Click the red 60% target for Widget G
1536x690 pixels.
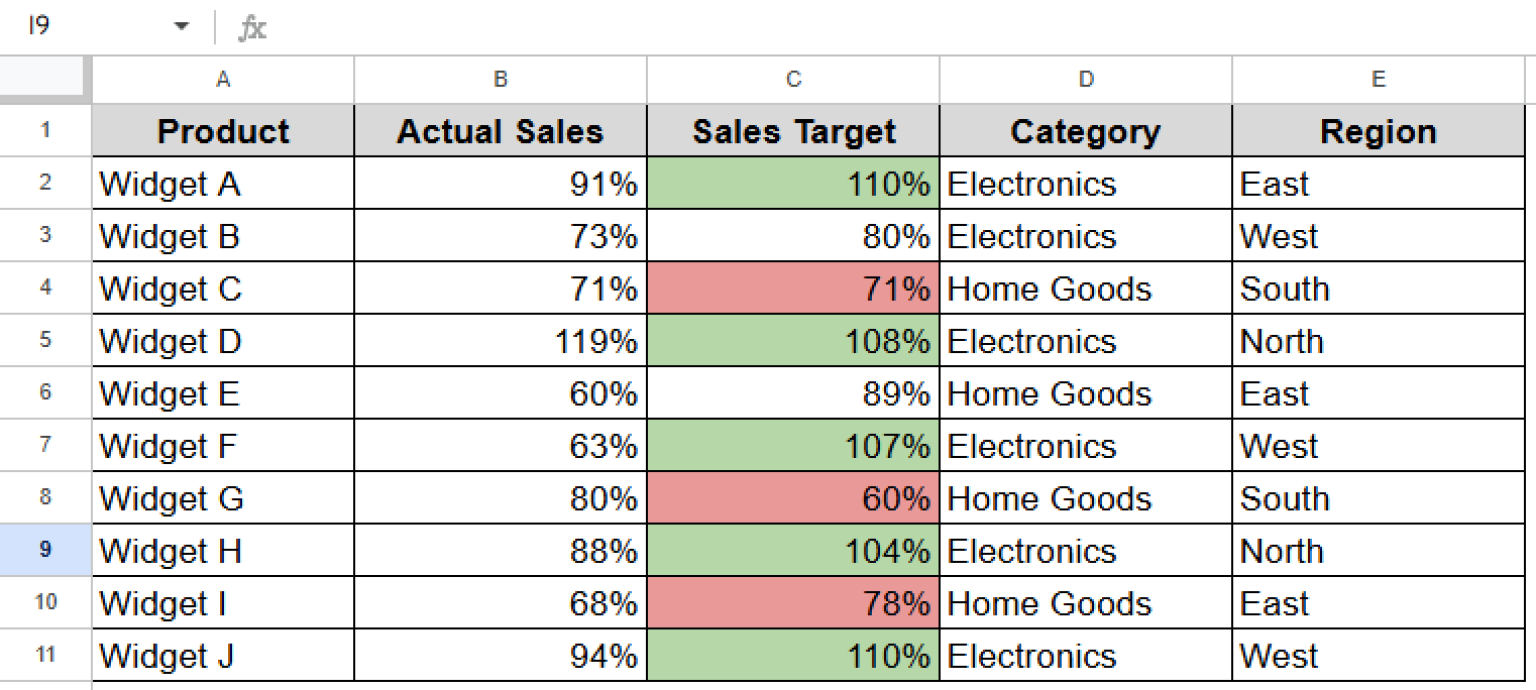click(792, 498)
